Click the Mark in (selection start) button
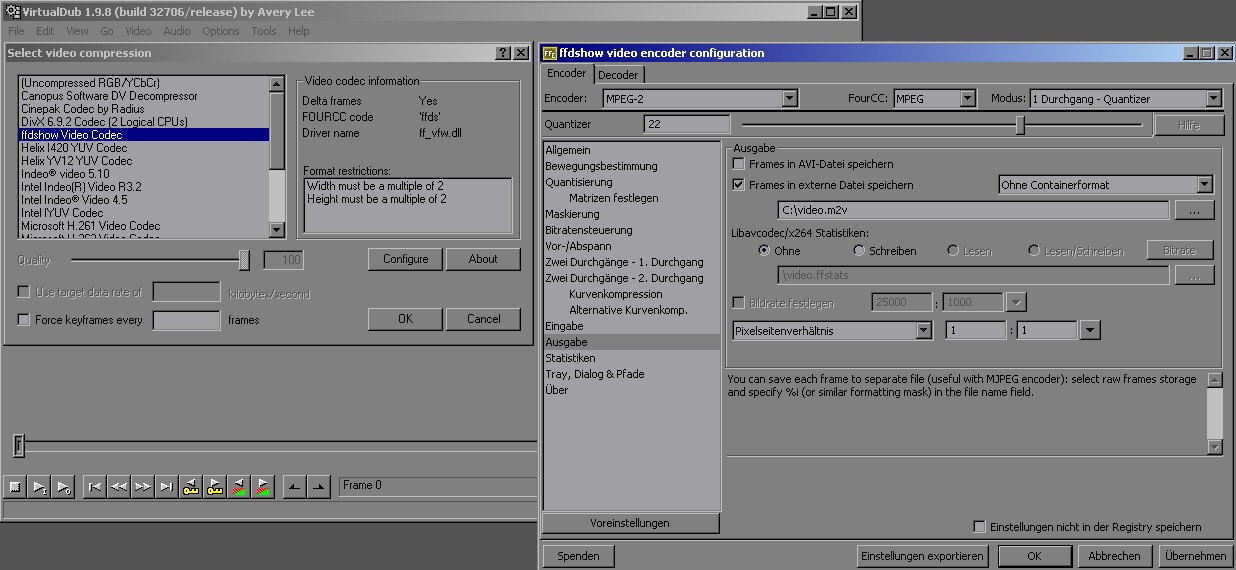 (295, 487)
